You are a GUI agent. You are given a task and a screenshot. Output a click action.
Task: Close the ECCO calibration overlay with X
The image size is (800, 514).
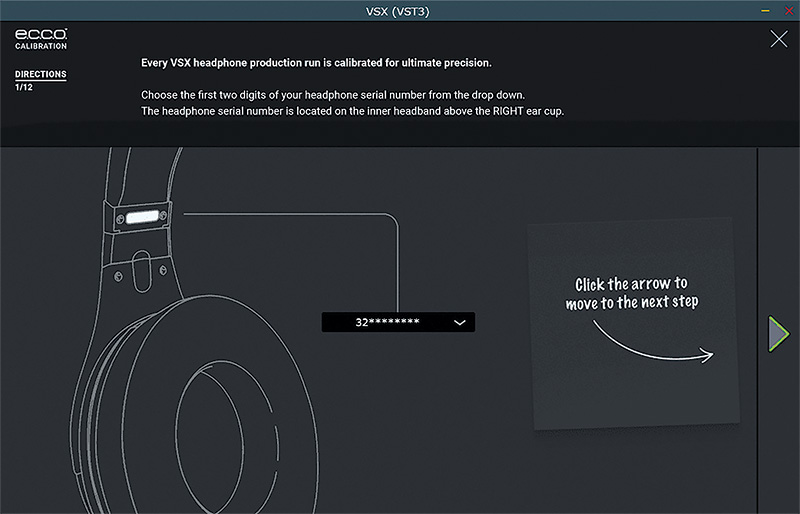pos(779,39)
